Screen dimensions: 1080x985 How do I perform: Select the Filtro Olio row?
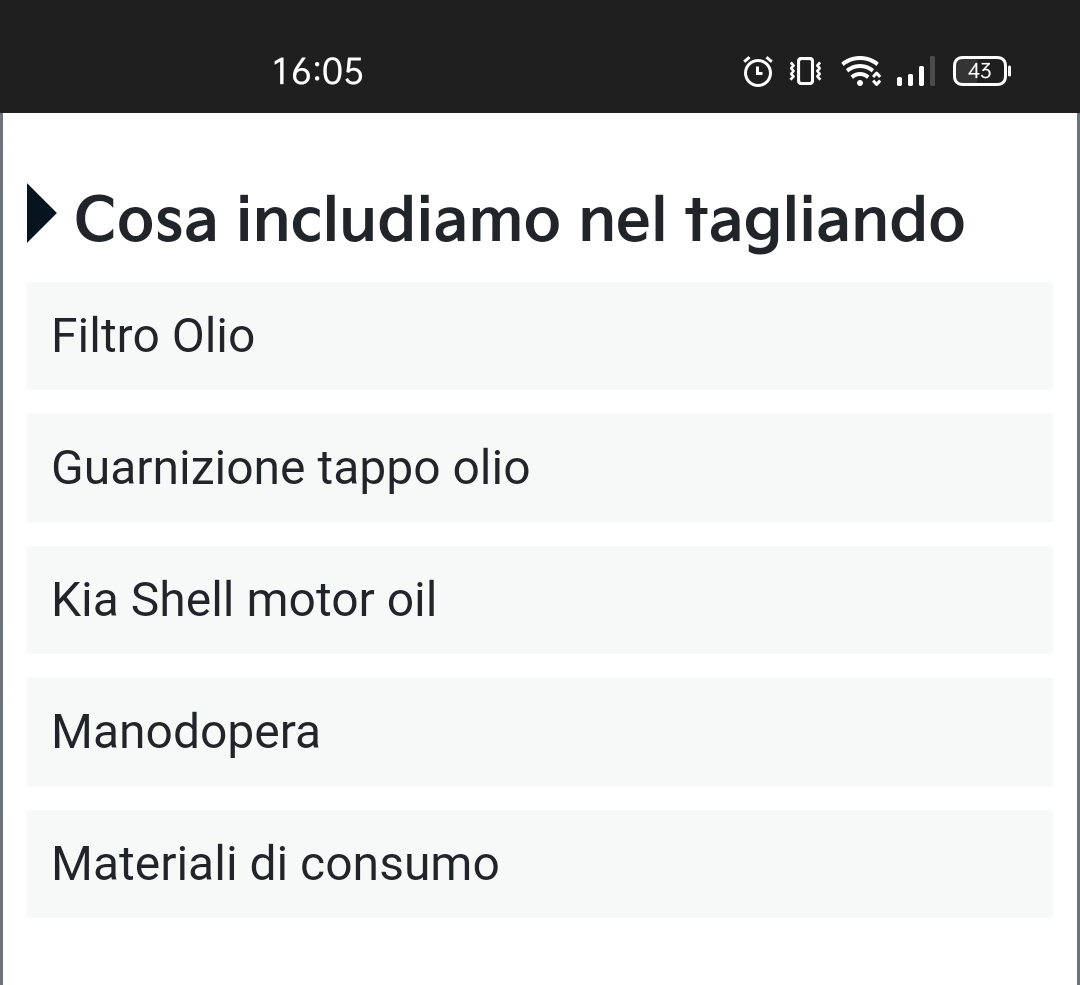pyautogui.click(x=540, y=336)
